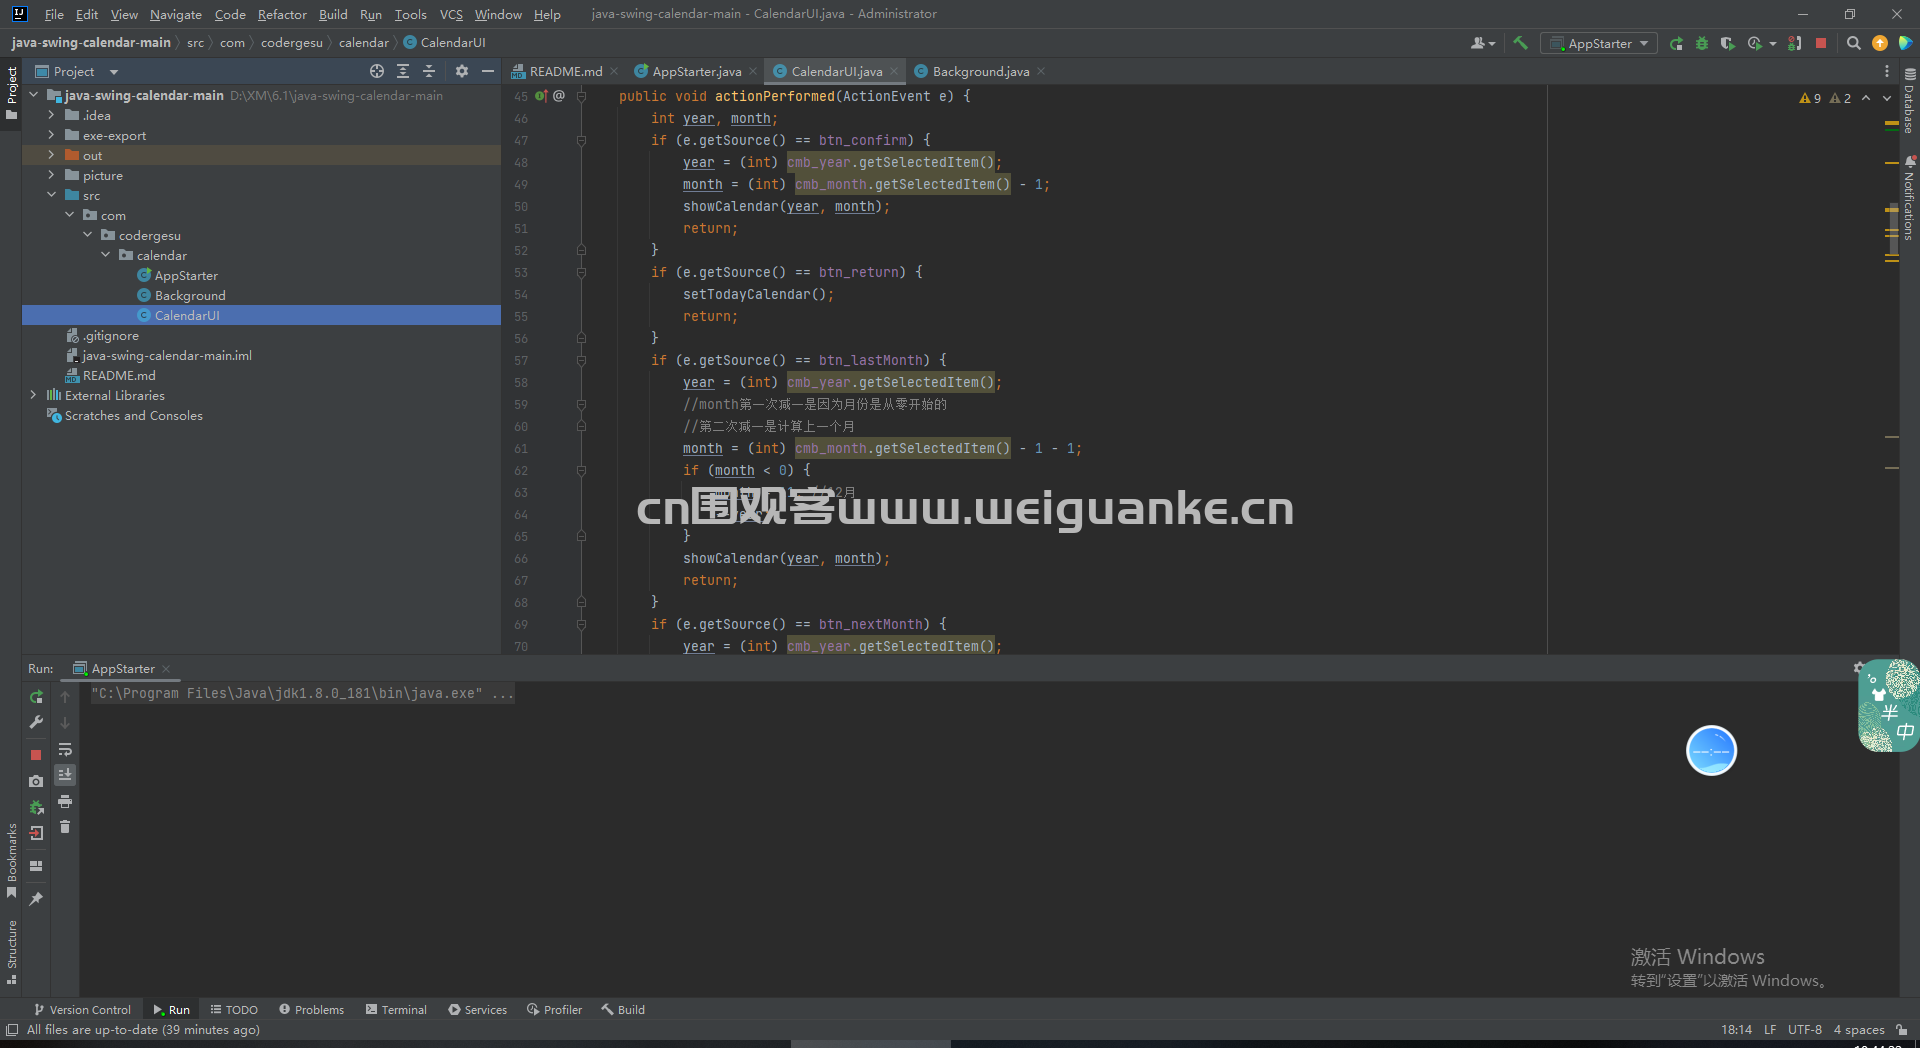Open the Refactor menu
Screen dimensions: 1920x1048
282,14
